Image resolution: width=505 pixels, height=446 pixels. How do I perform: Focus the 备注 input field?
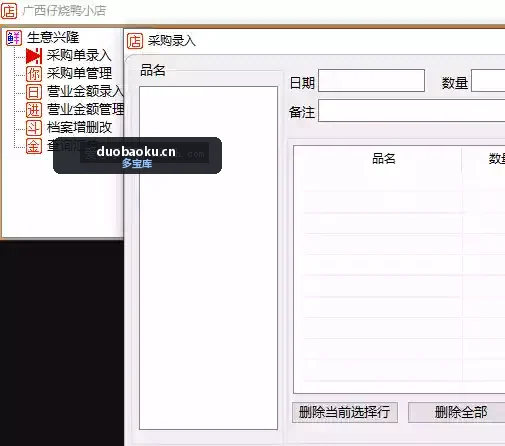412,110
